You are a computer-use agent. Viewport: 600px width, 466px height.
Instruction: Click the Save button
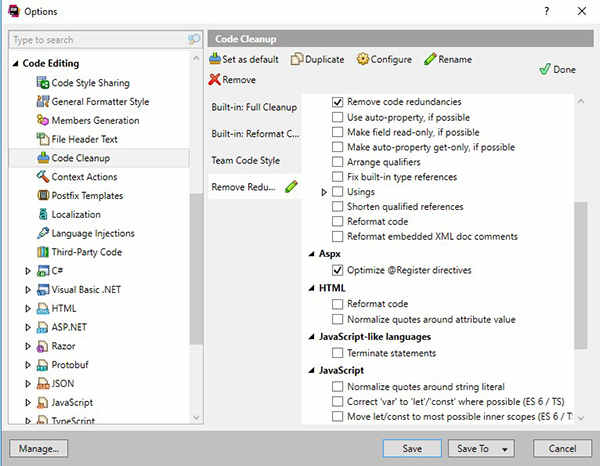[412, 448]
